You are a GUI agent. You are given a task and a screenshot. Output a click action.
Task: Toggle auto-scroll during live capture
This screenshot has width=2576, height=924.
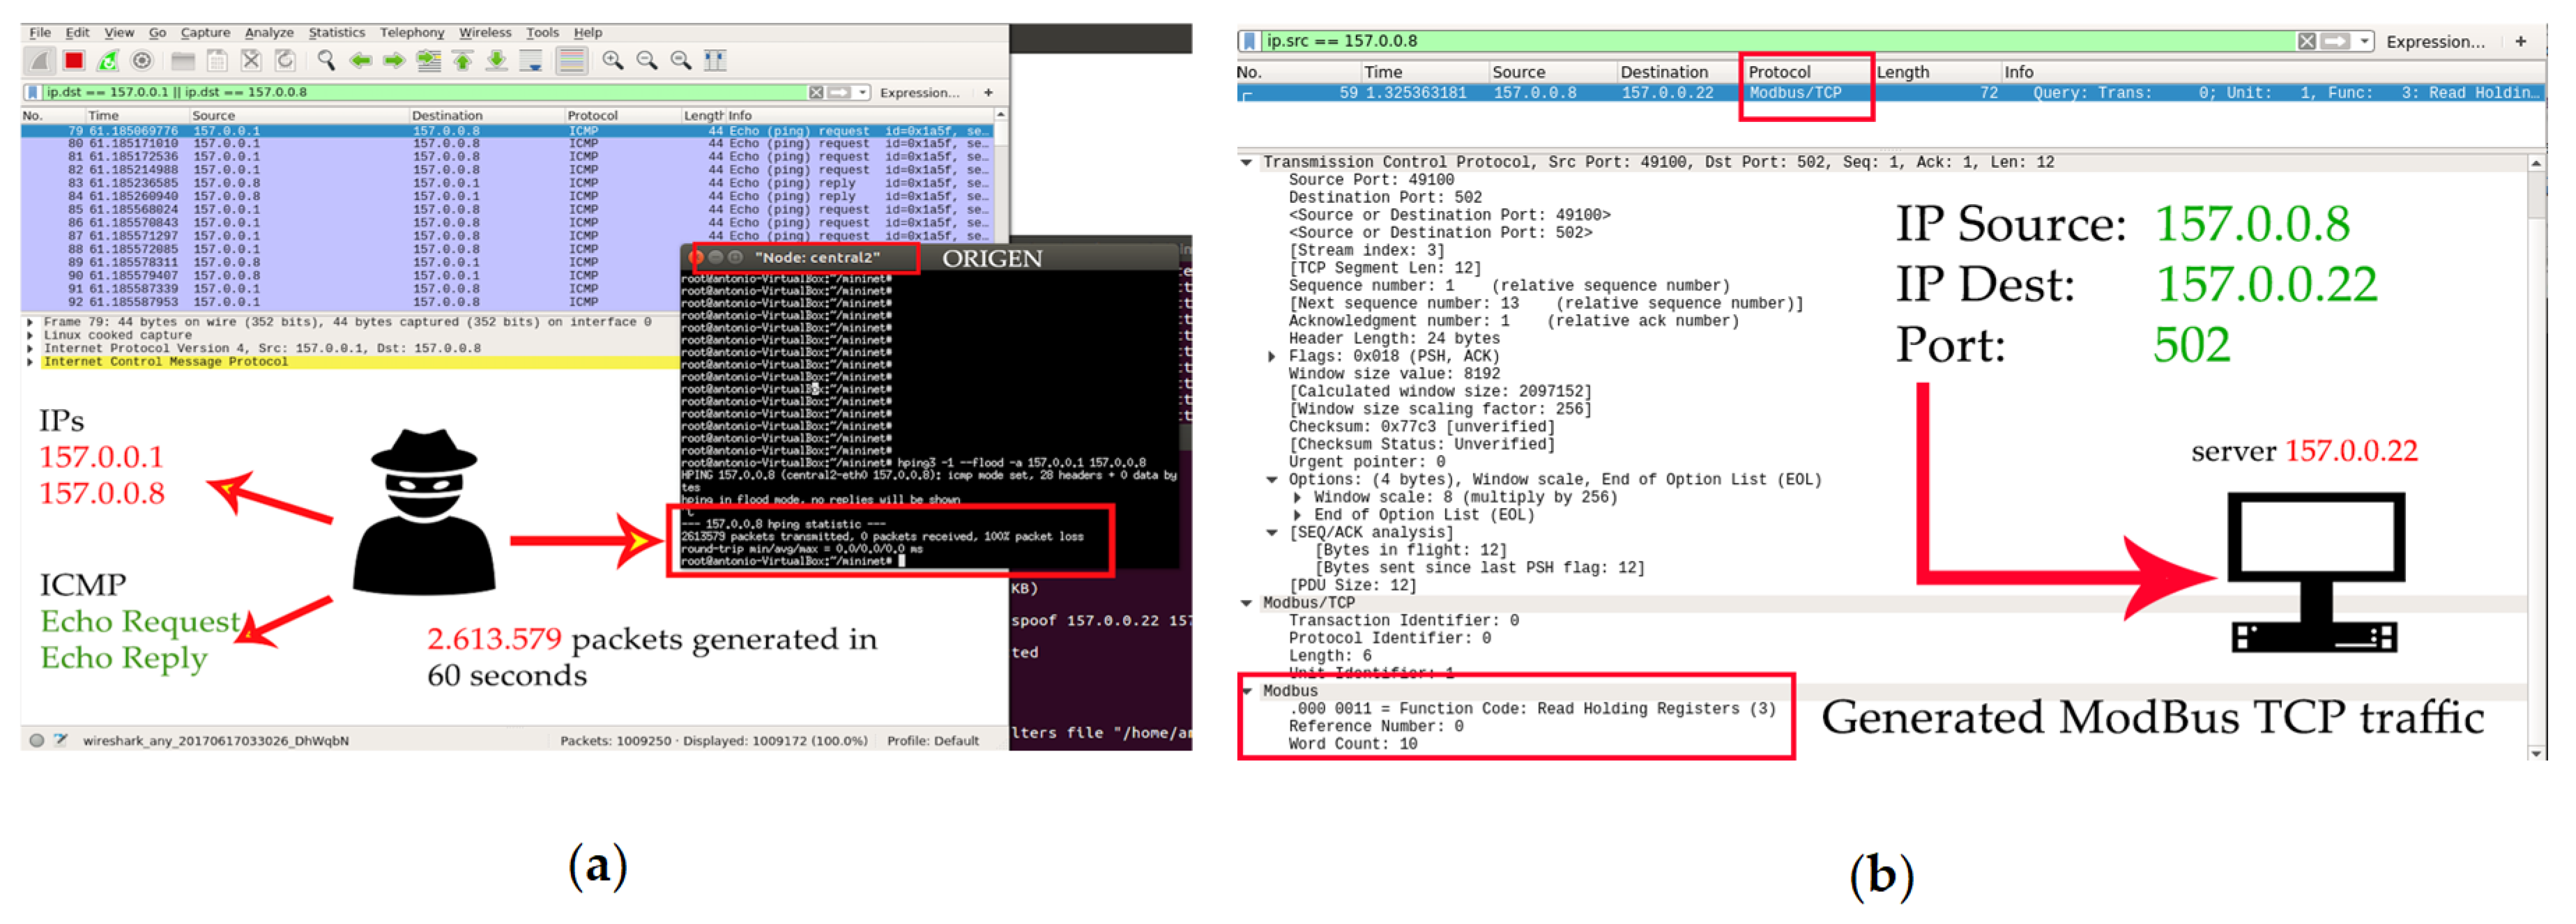(532, 61)
